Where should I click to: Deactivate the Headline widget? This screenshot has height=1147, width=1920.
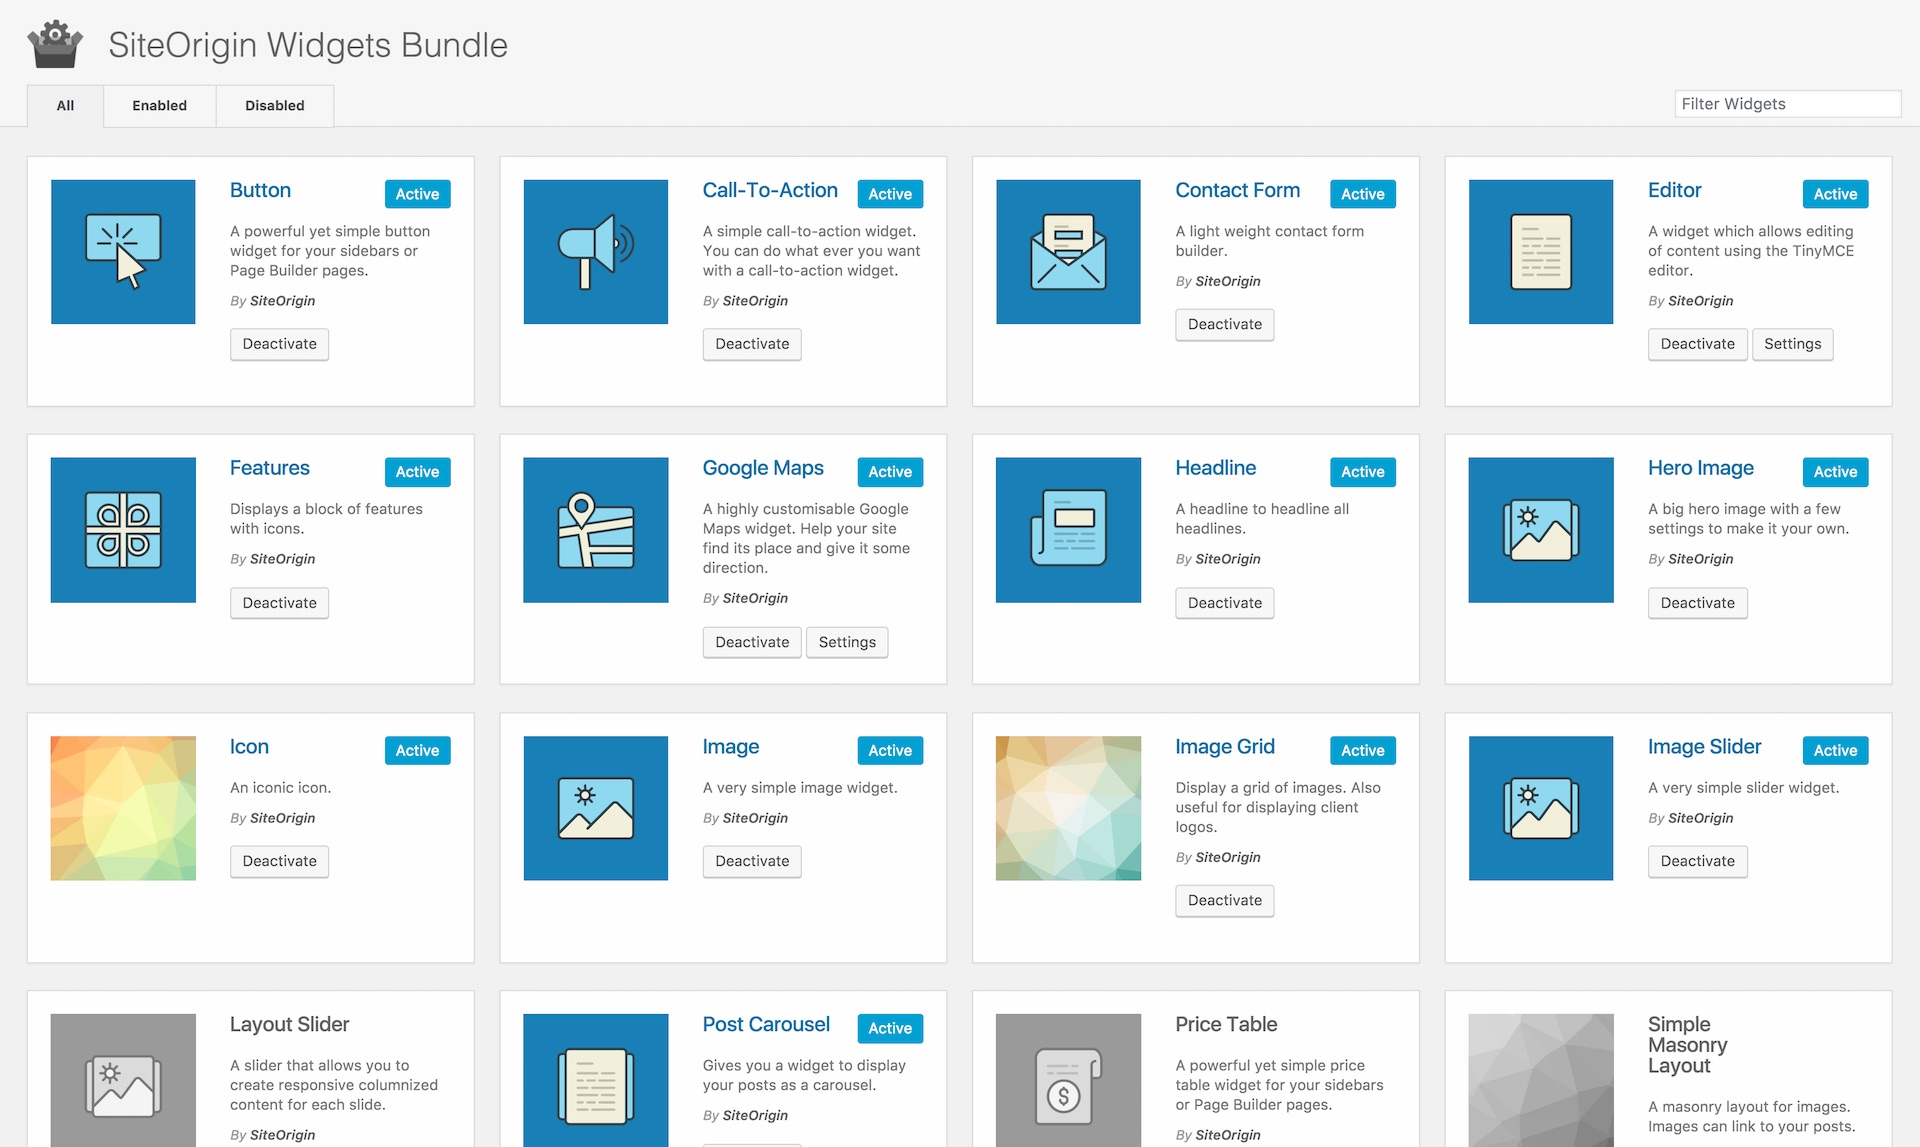click(x=1225, y=603)
